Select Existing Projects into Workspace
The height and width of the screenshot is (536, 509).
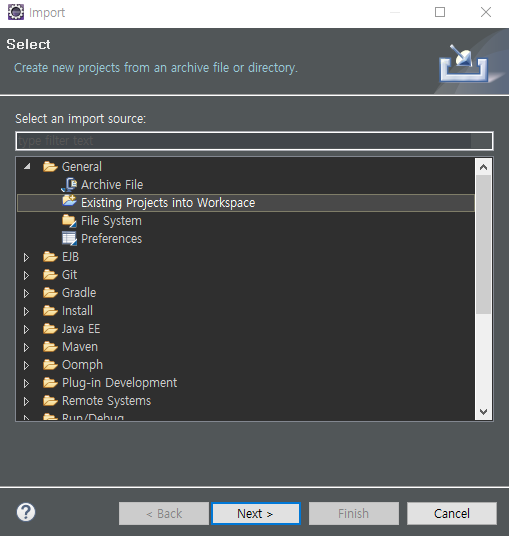pos(168,203)
